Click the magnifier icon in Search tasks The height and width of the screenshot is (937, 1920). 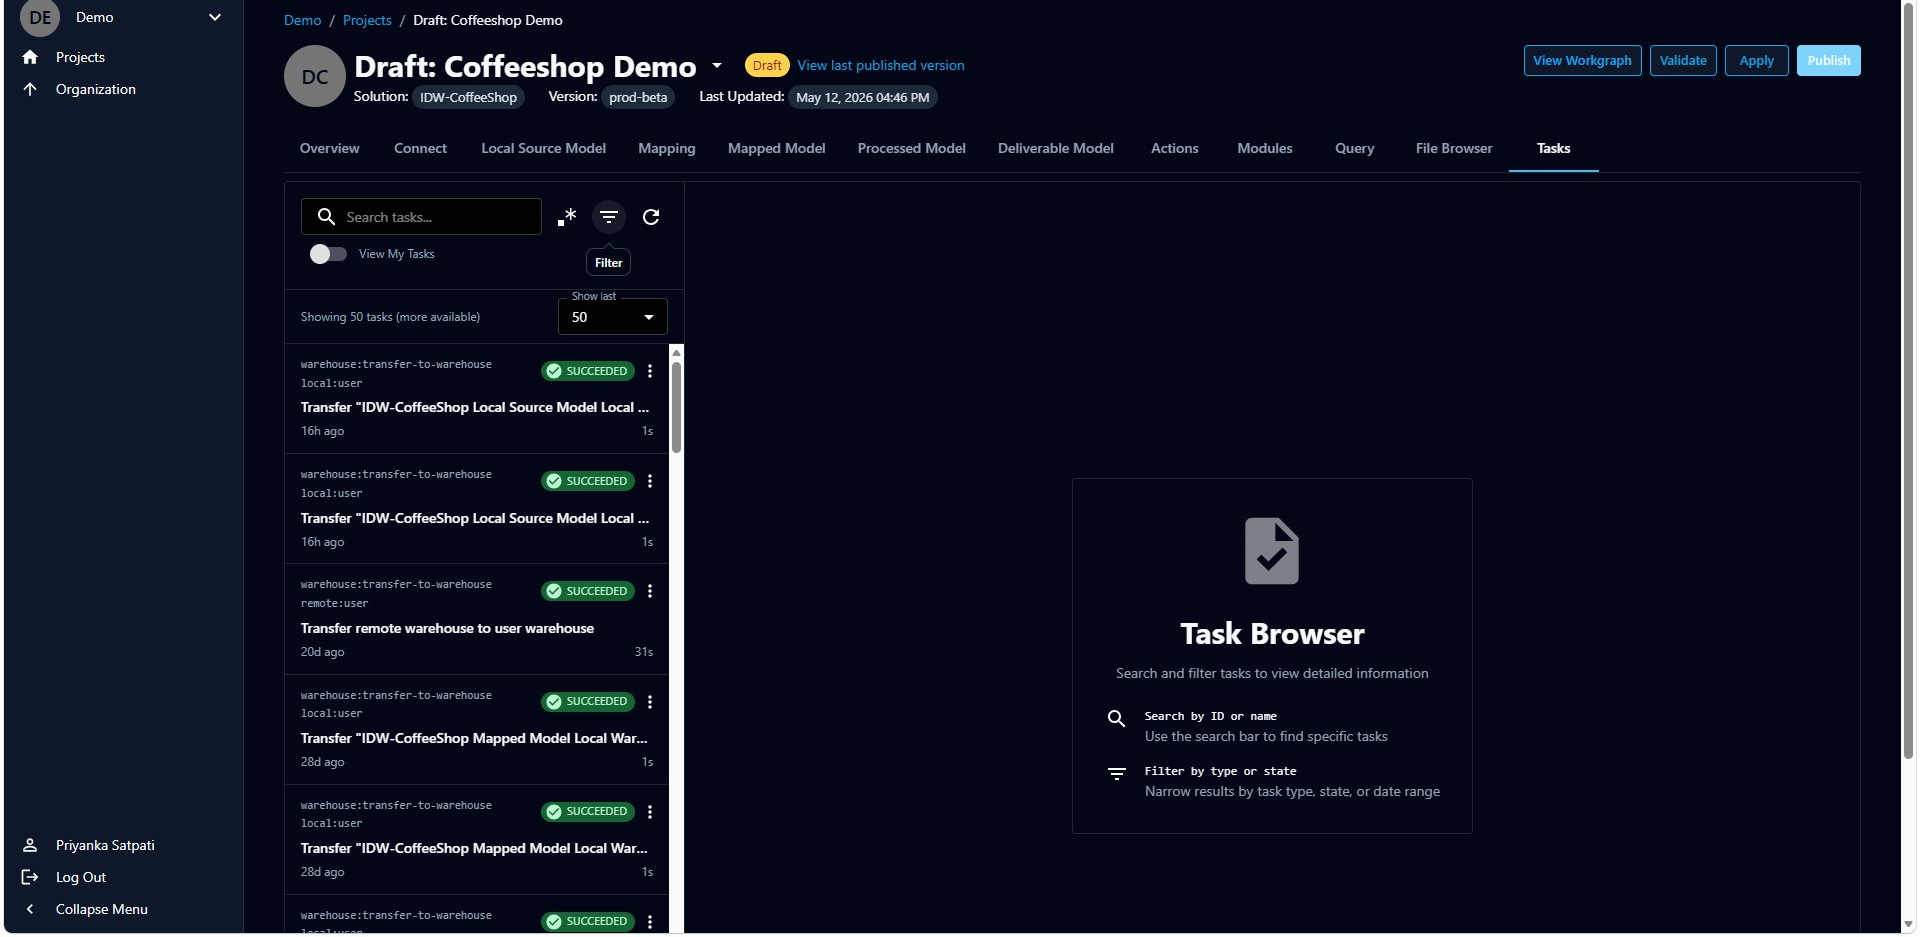pyautogui.click(x=326, y=216)
